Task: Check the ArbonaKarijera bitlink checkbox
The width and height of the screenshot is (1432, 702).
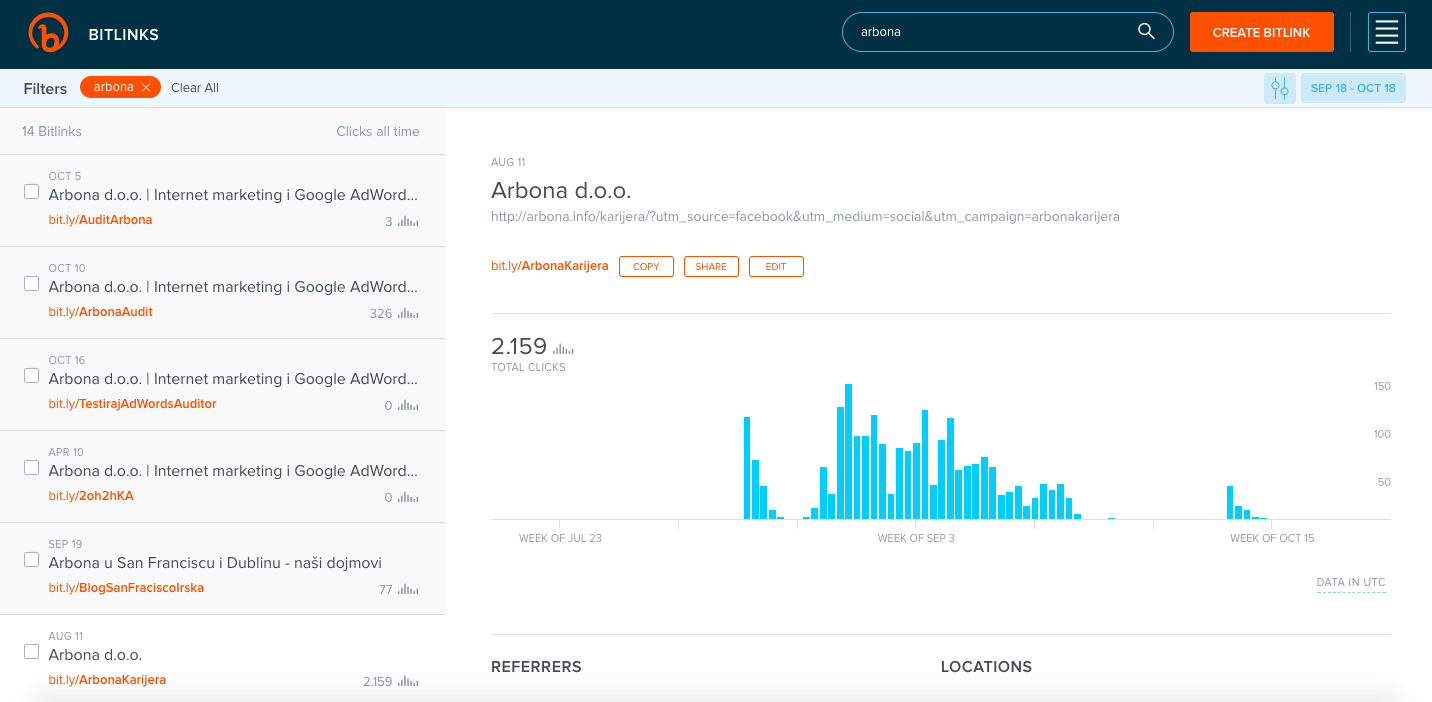Action: click(31, 652)
